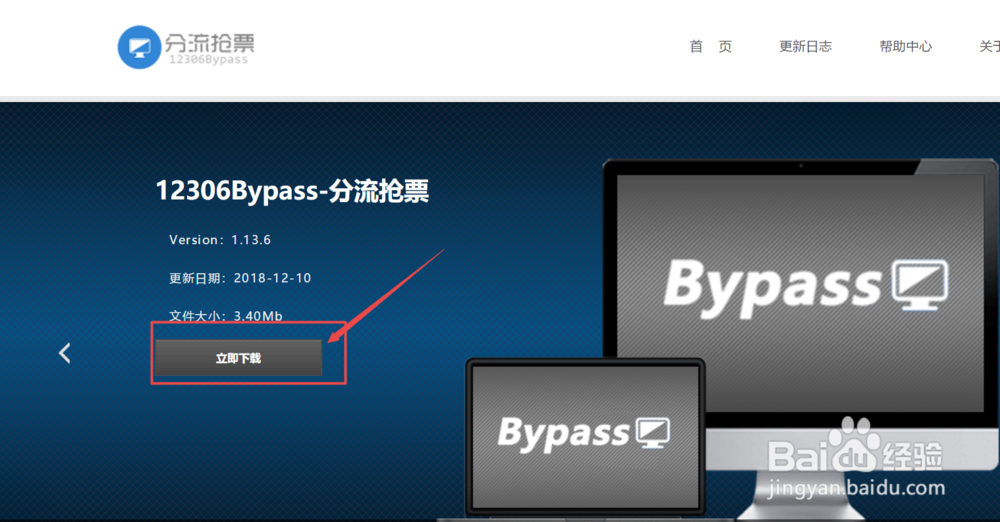Viewport: 1000px width, 522px height.
Task: Select the 更新日期: 2018-12-10 text
Action: 240,278
